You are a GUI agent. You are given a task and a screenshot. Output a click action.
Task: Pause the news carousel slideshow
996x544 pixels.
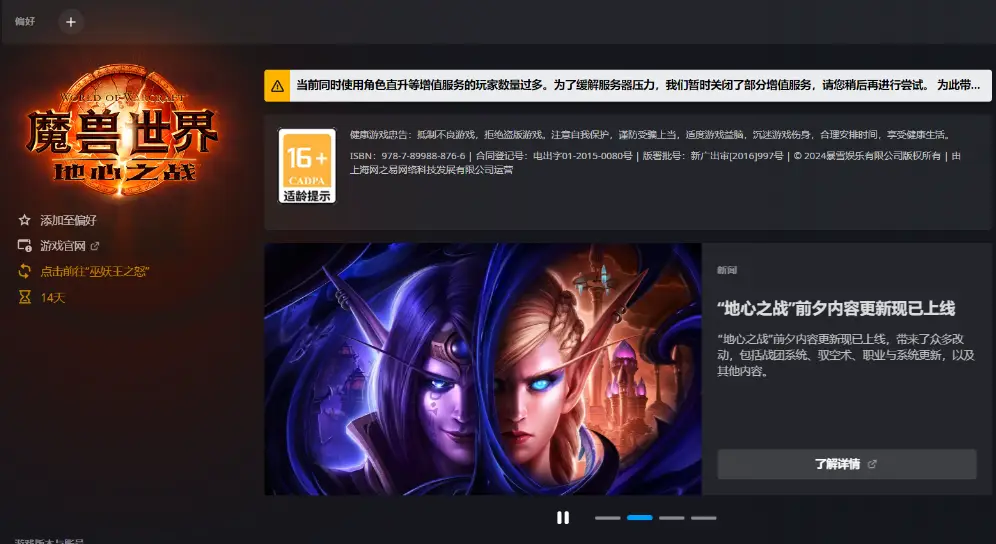(x=563, y=518)
